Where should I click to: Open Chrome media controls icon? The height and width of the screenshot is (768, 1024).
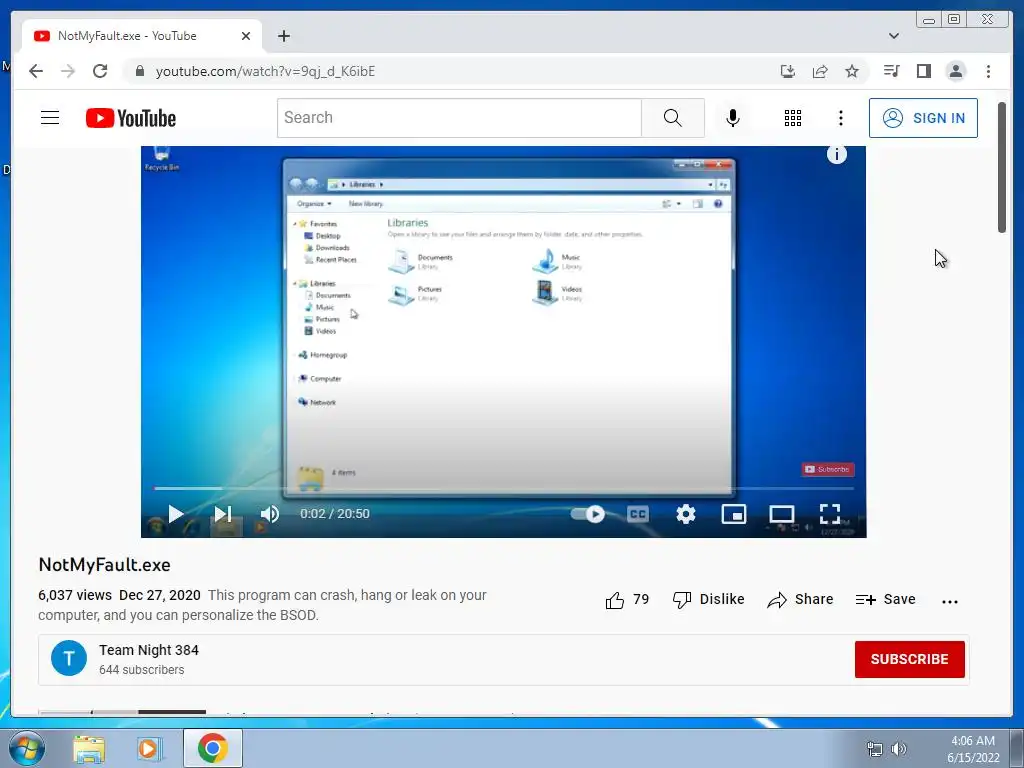891,71
